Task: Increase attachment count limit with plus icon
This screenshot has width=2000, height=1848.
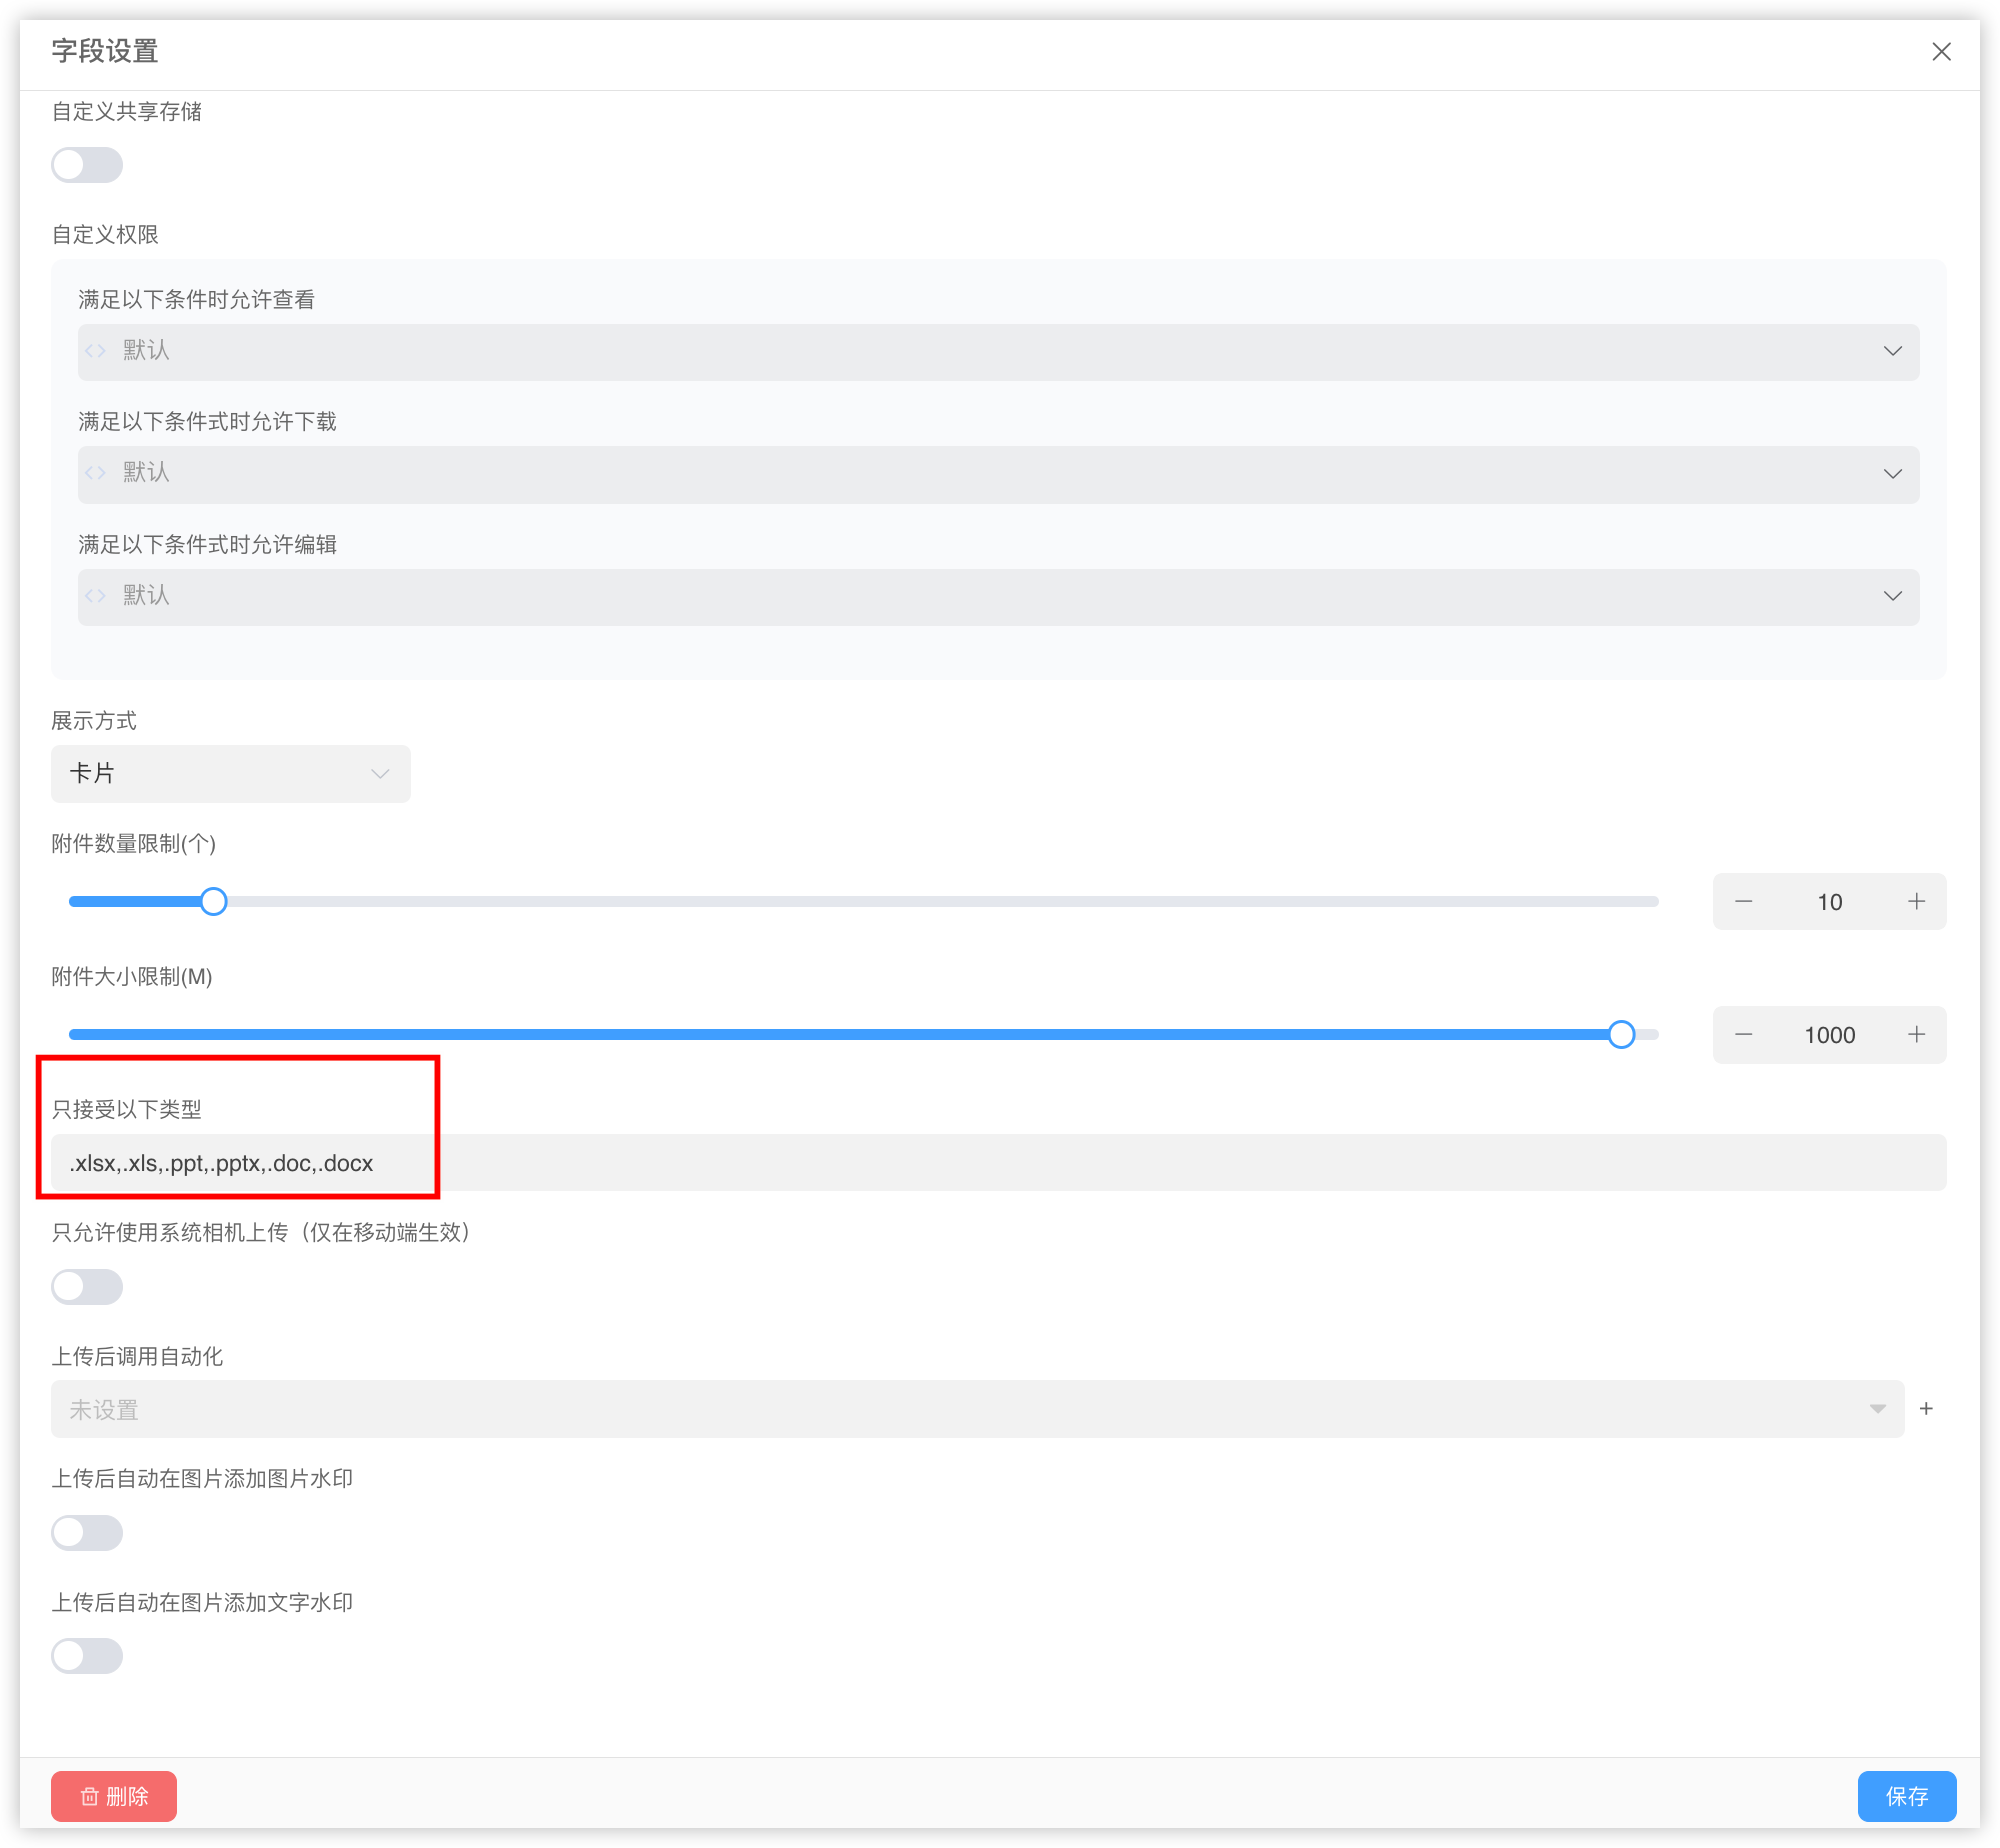Action: 1916,902
